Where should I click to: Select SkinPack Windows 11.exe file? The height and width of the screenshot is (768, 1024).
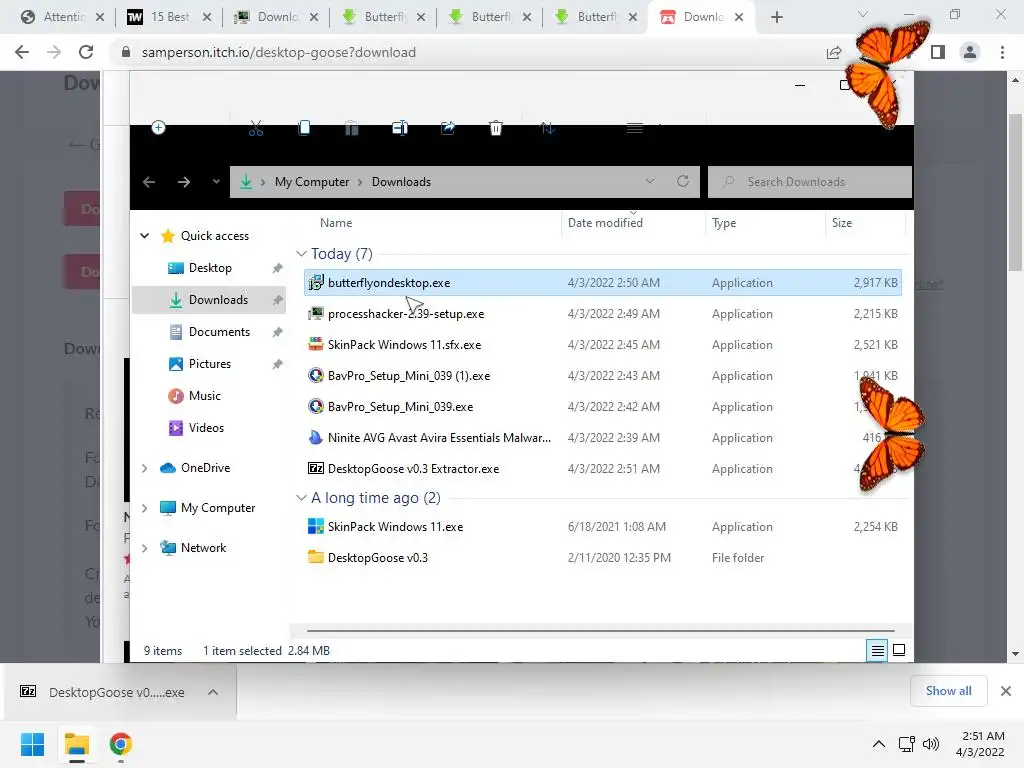pyautogui.click(x=602, y=527)
